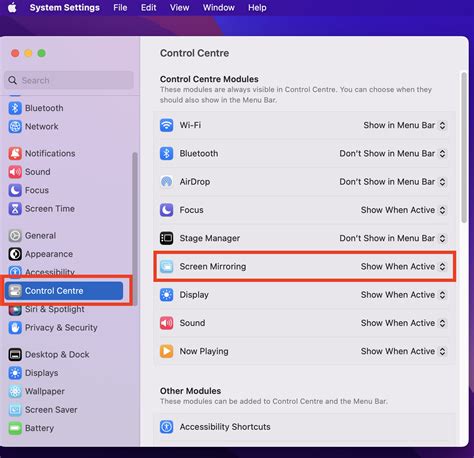Select Bluetooth label in the sidebar
This screenshot has height=458, width=474.
[x=44, y=108]
